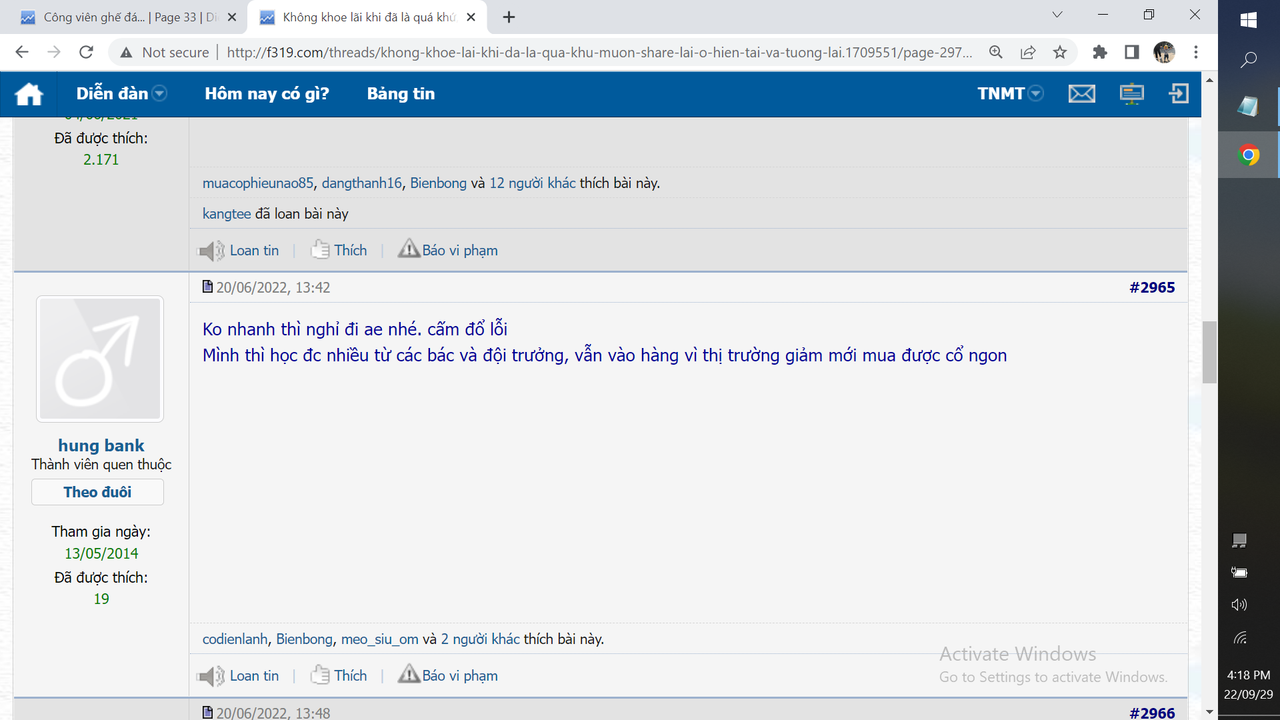Open the Extensions puzzle icon
1280x720 pixels.
coord(1100,52)
